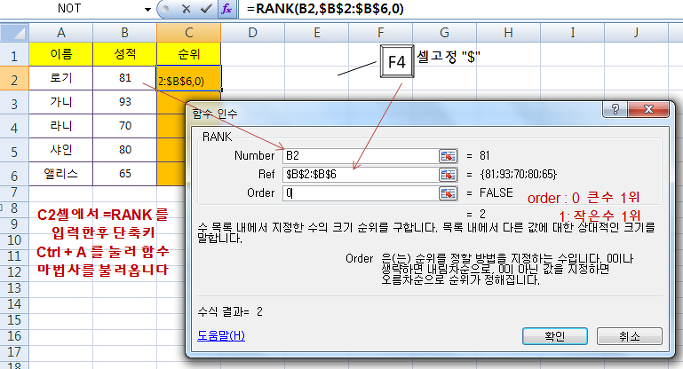Click the Order argument field
Screen dimensions: 683x369
click(360, 193)
